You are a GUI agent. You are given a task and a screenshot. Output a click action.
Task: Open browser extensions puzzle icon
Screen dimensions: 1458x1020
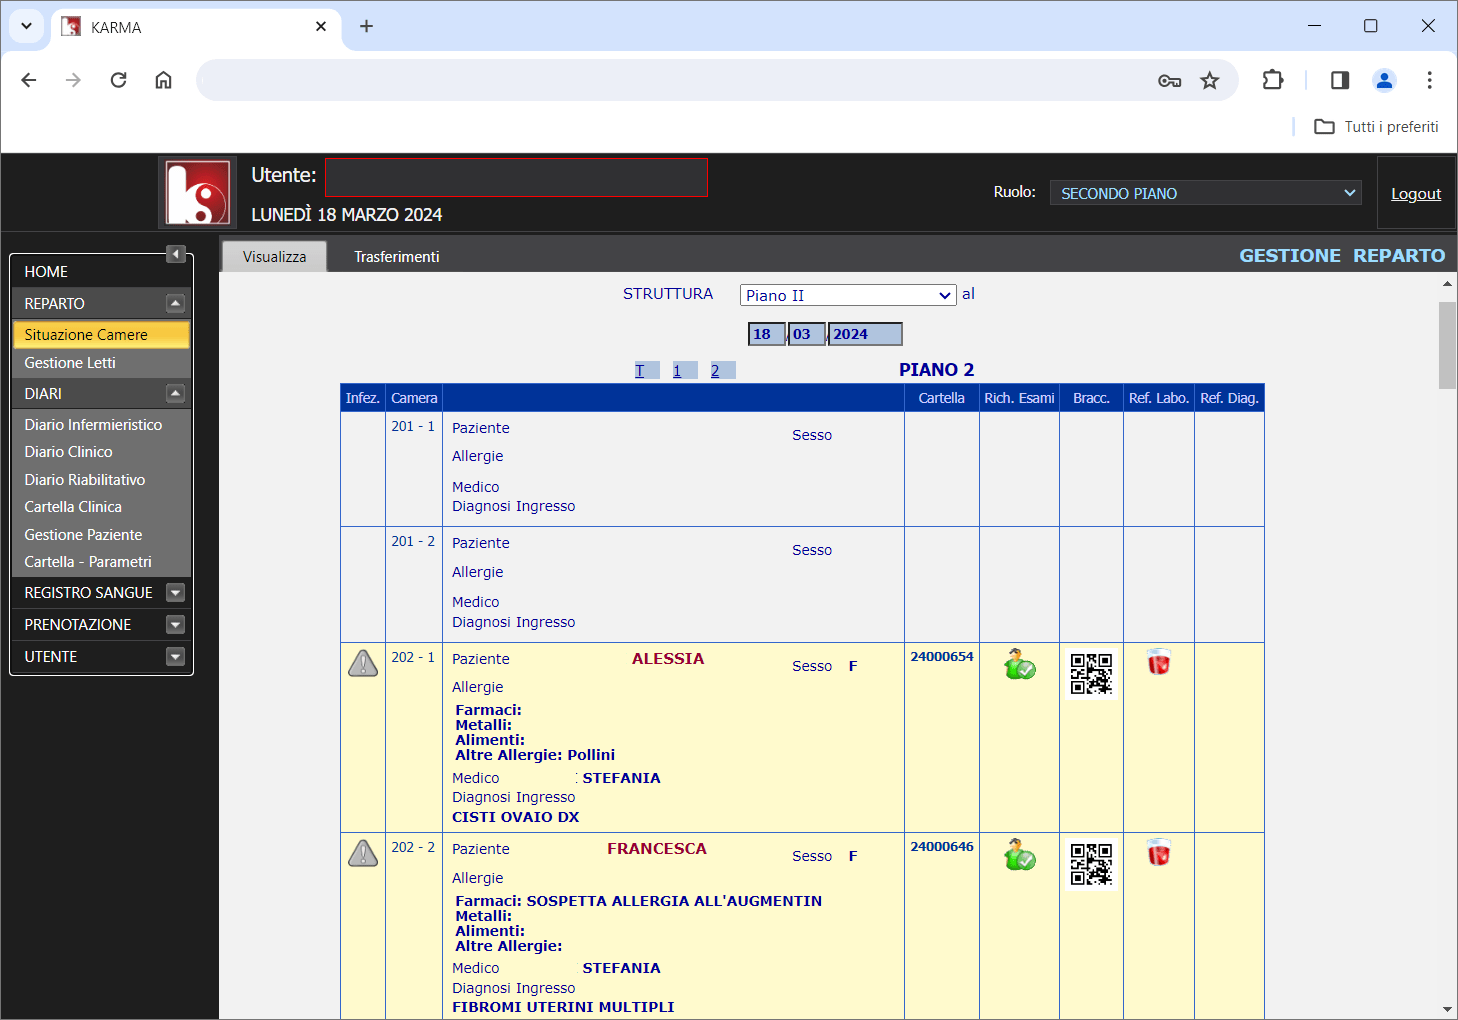click(1273, 80)
